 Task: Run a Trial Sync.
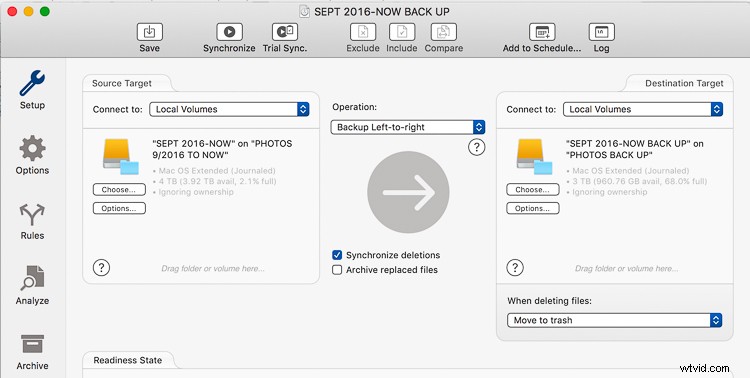pyautogui.click(x=285, y=32)
